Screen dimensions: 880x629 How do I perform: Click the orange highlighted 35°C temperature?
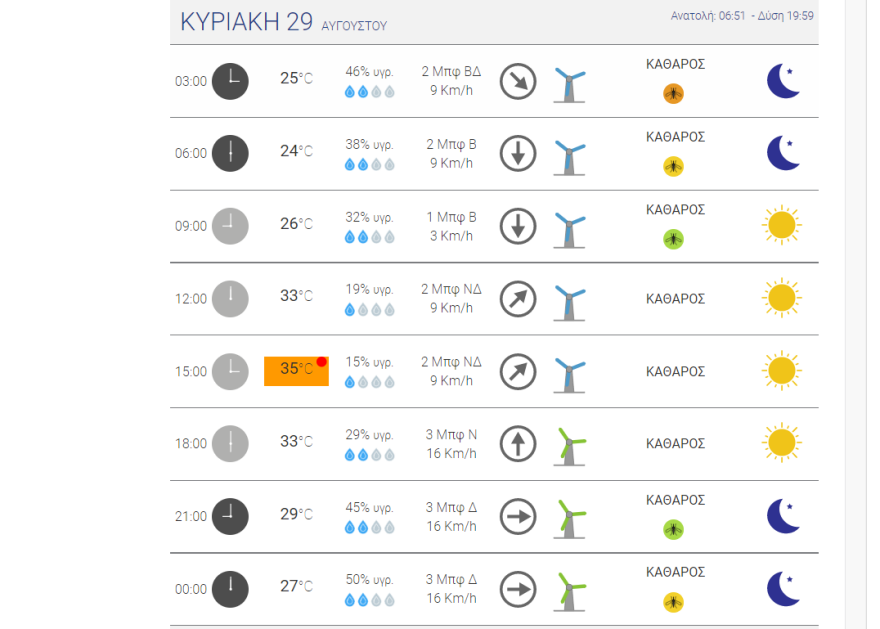pyautogui.click(x=296, y=370)
